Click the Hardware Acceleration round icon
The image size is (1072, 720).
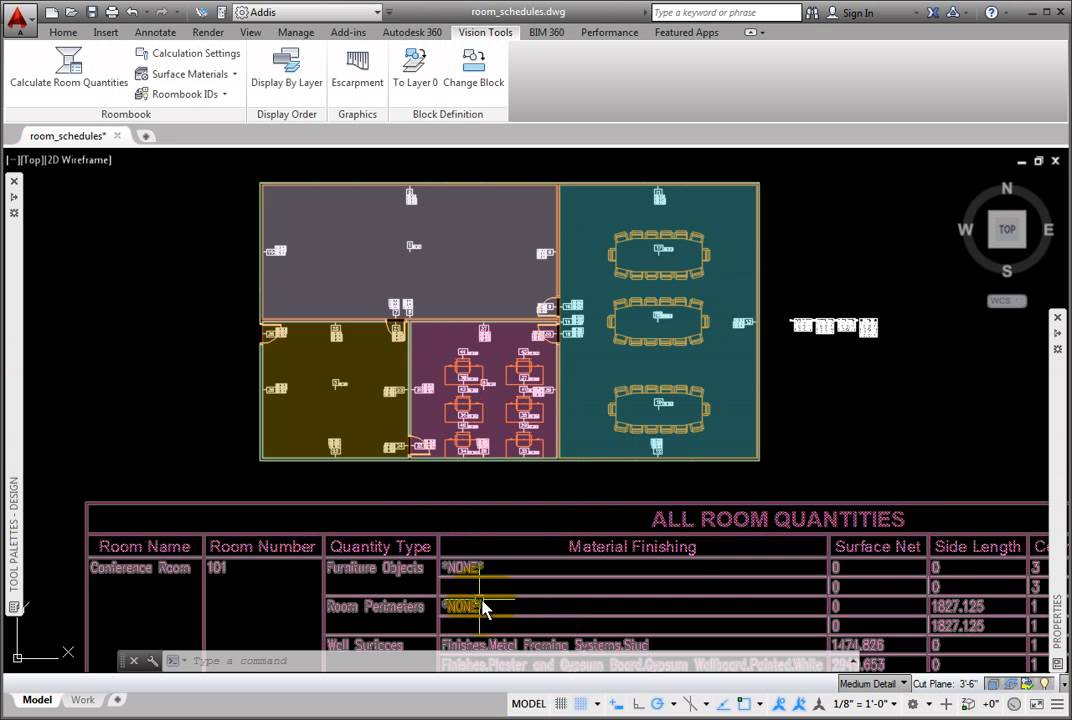(1015, 704)
